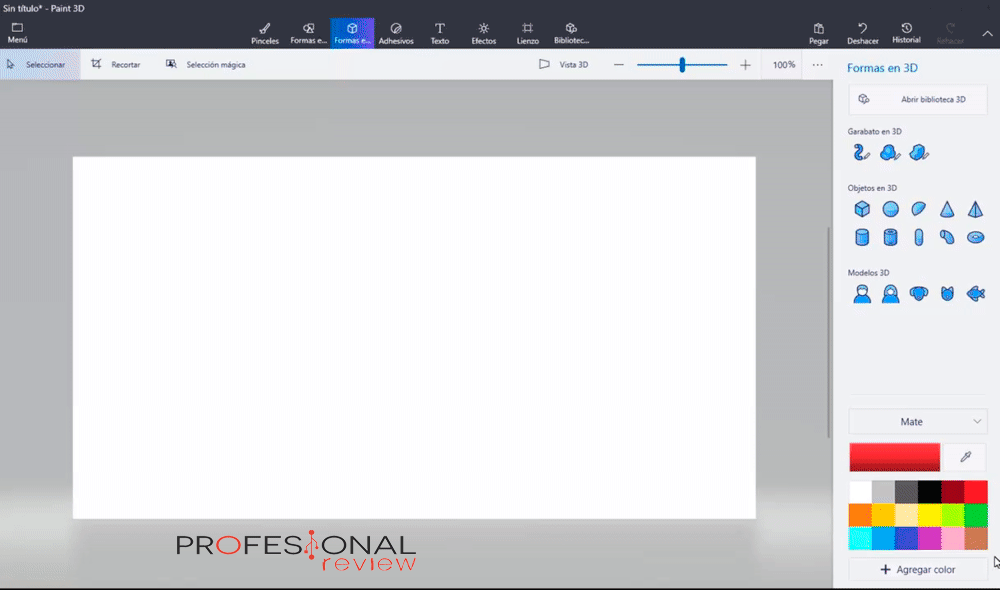This screenshot has width=1000, height=590.
Task: Open the Mate material dropdown
Action: 918,422
